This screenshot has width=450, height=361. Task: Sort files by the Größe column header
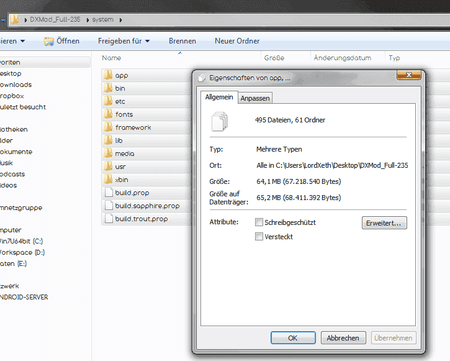point(274,58)
